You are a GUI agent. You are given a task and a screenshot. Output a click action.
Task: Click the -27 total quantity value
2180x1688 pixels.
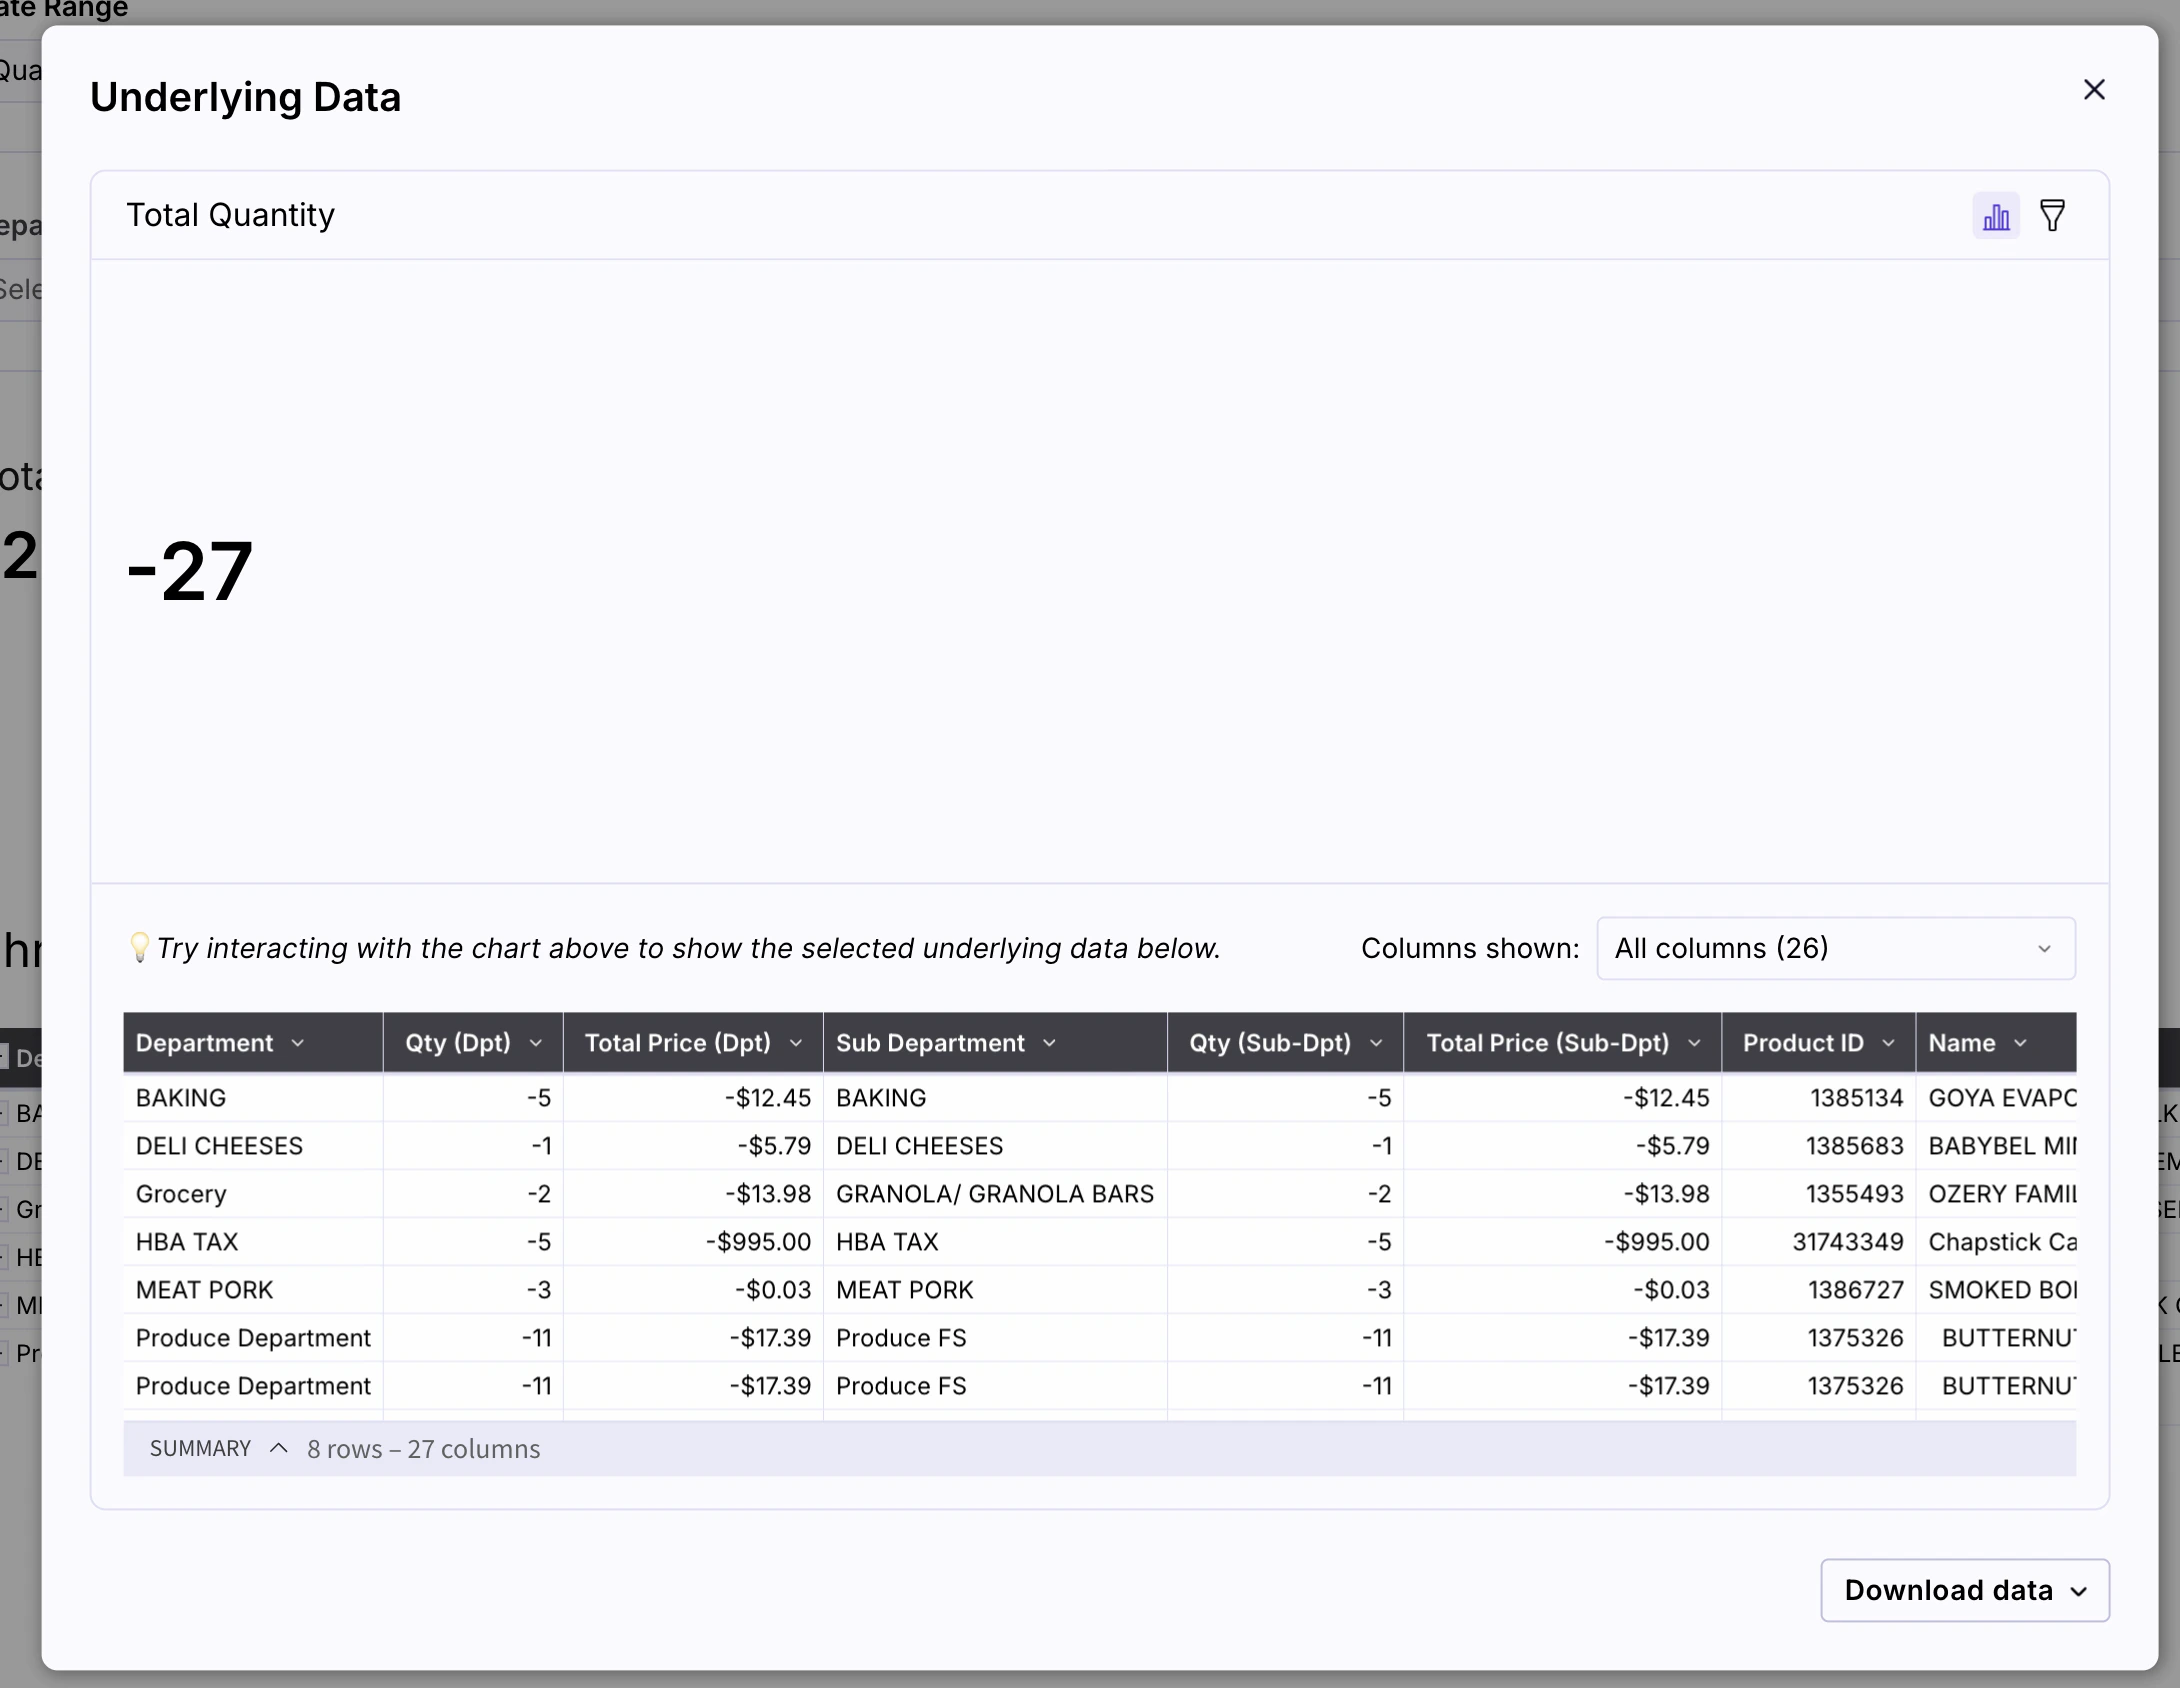coord(190,570)
